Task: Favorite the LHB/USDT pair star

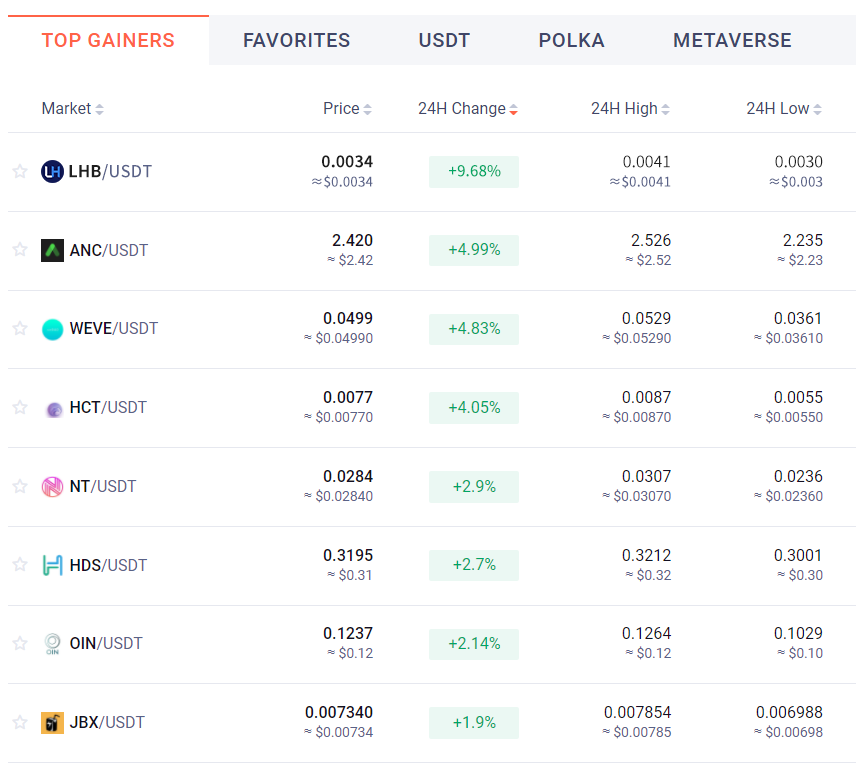Action: 20,171
